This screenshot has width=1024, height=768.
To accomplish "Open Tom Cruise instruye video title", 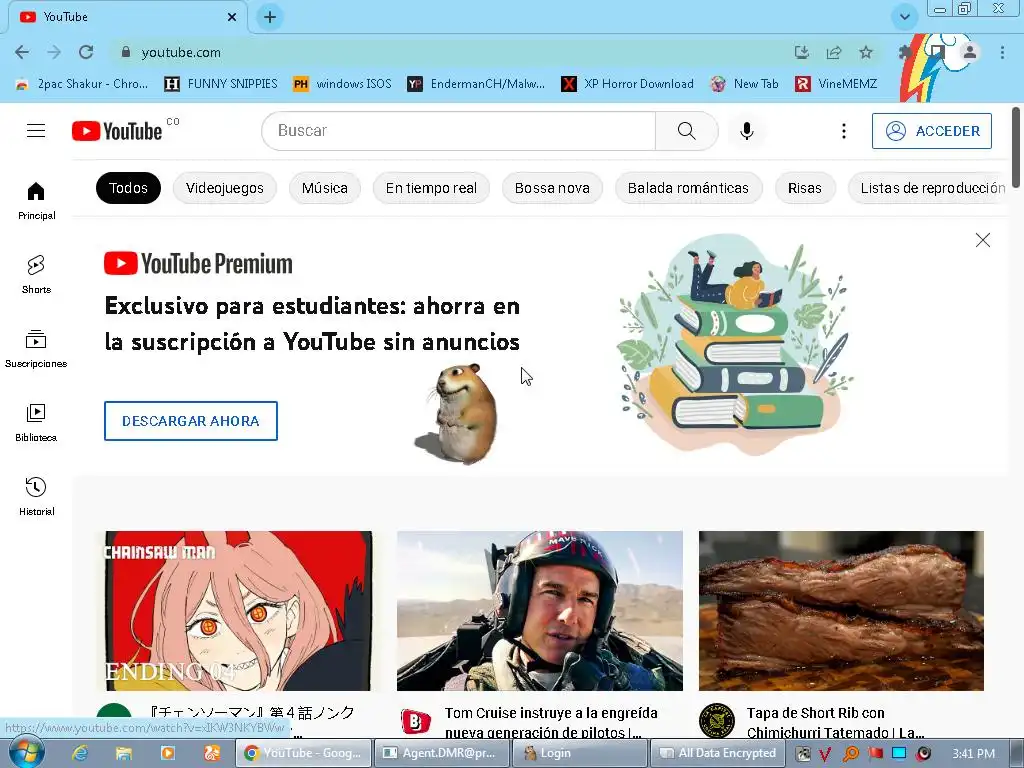I will click(x=551, y=722).
